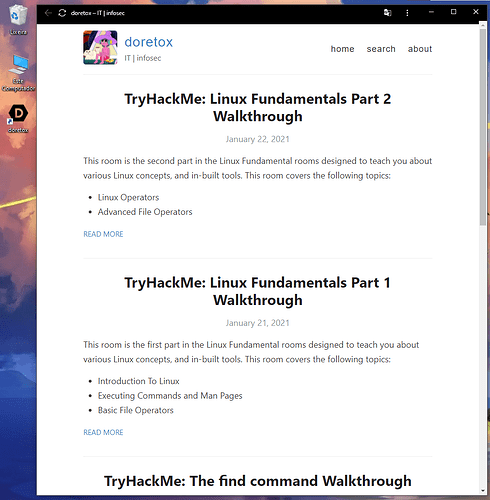Maximize the doretox window
Viewport: 490px width, 500px height.
(453, 12)
